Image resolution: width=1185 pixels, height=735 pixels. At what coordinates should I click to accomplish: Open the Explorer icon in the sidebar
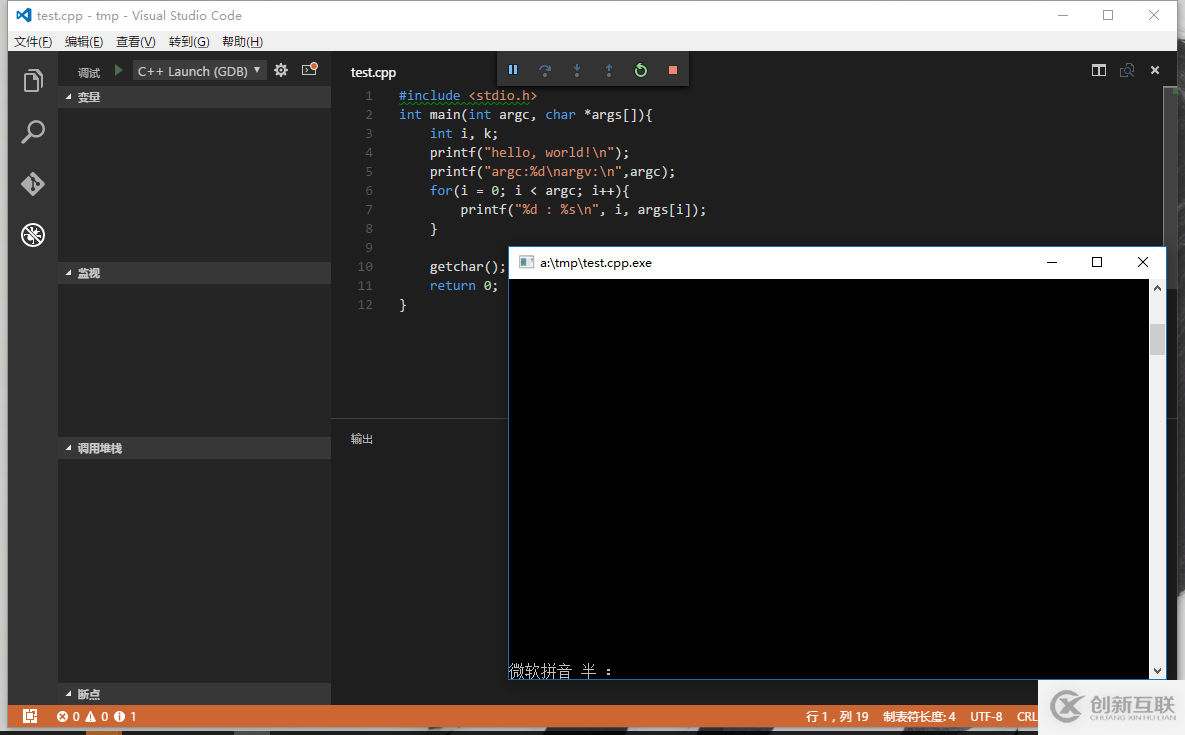point(33,79)
